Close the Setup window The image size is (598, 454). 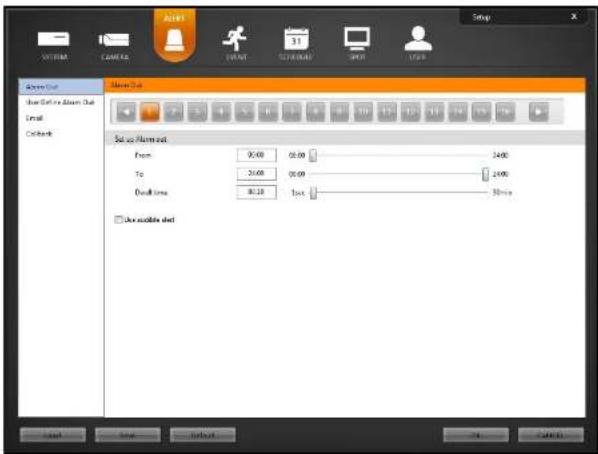coord(574,16)
